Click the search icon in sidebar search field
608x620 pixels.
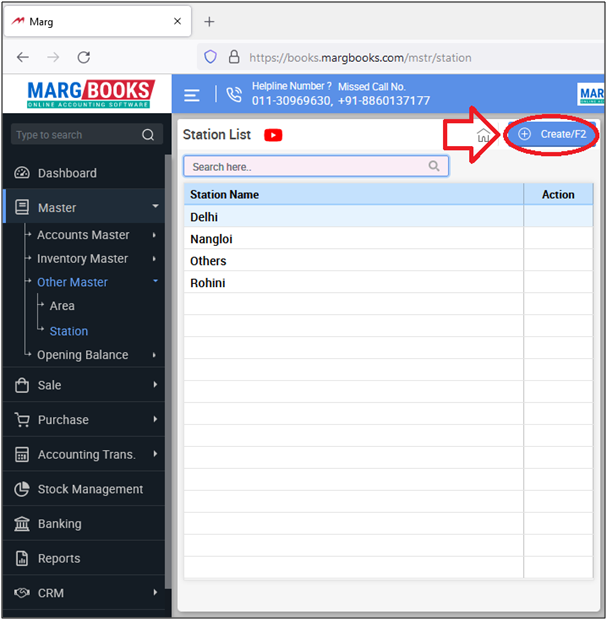pos(148,135)
